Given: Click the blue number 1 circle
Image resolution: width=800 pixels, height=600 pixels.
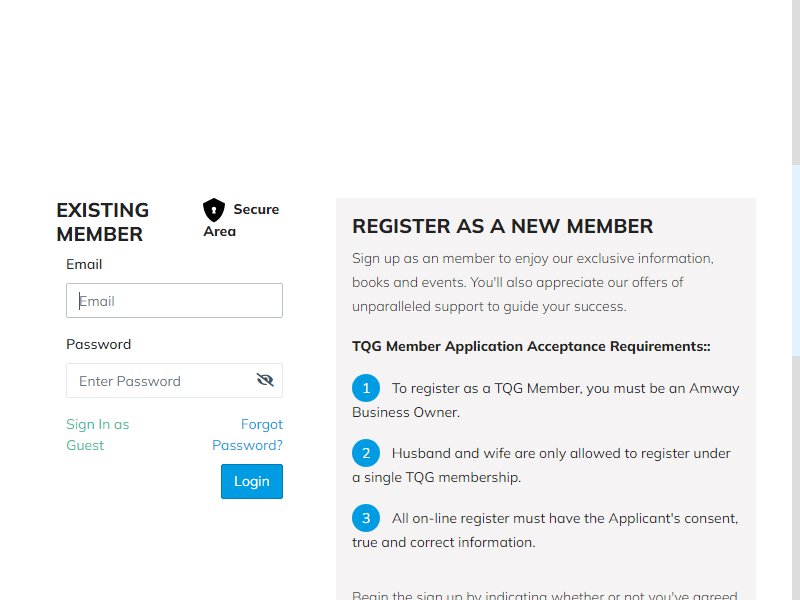Looking at the screenshot, I should tap(366, 388).
